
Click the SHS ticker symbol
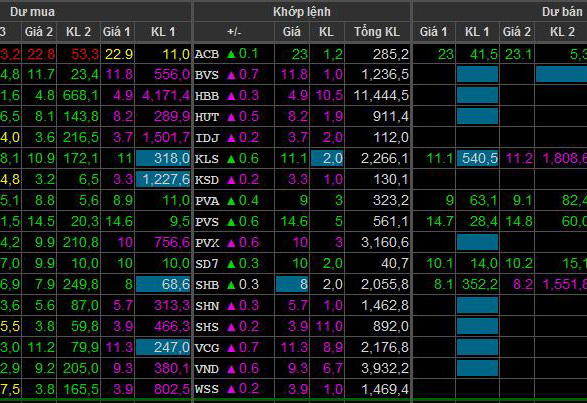point(207,327)
